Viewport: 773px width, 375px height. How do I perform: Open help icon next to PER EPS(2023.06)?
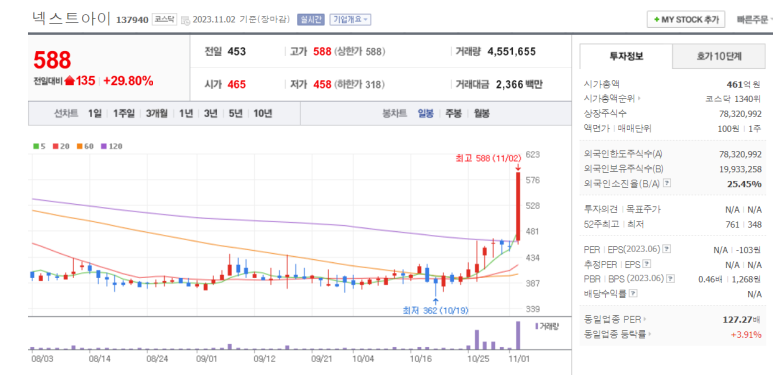(667, 249)
